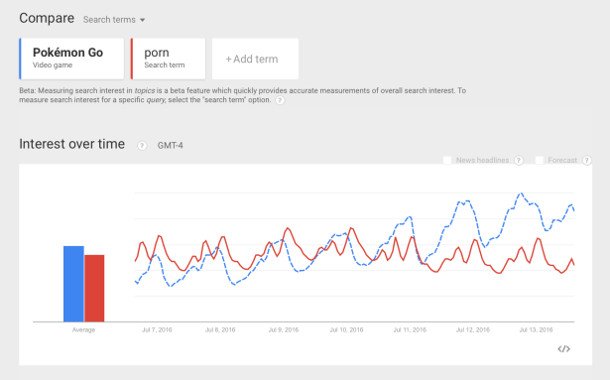
Task: Open help icon after beta notice text
Action: click(x=280, y=100)
